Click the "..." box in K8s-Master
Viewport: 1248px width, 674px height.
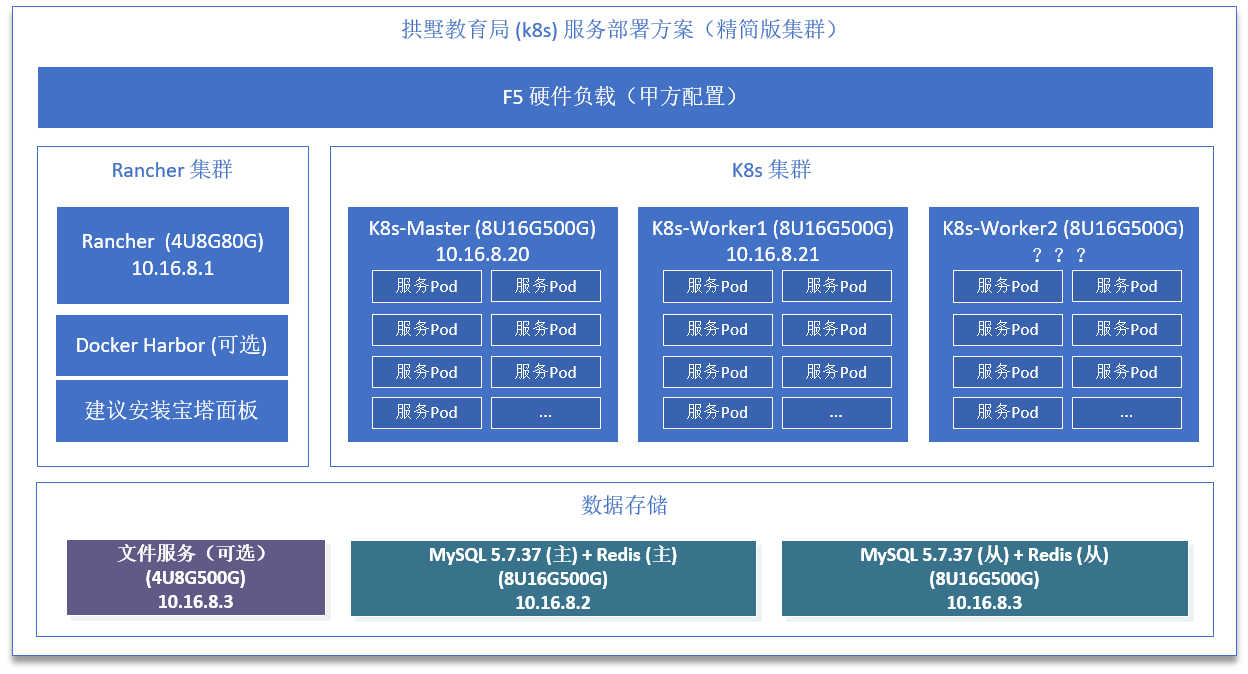pyautogui.click(x=545, y=413)
